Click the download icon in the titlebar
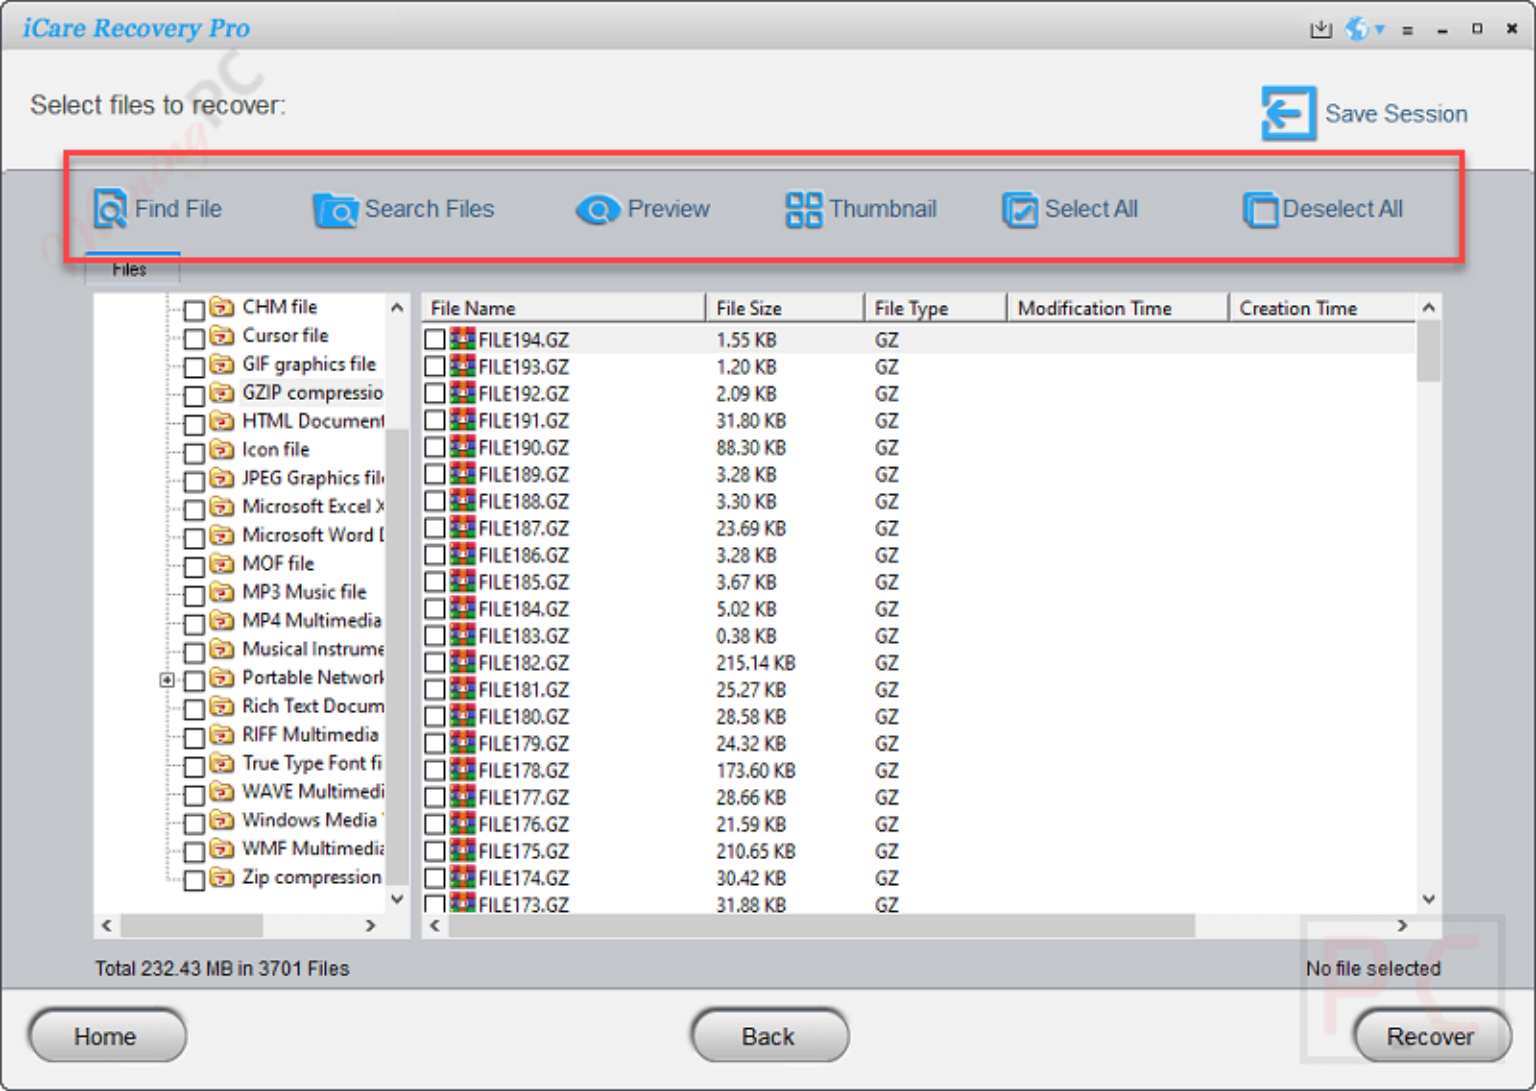 [x=1320, y=29]
